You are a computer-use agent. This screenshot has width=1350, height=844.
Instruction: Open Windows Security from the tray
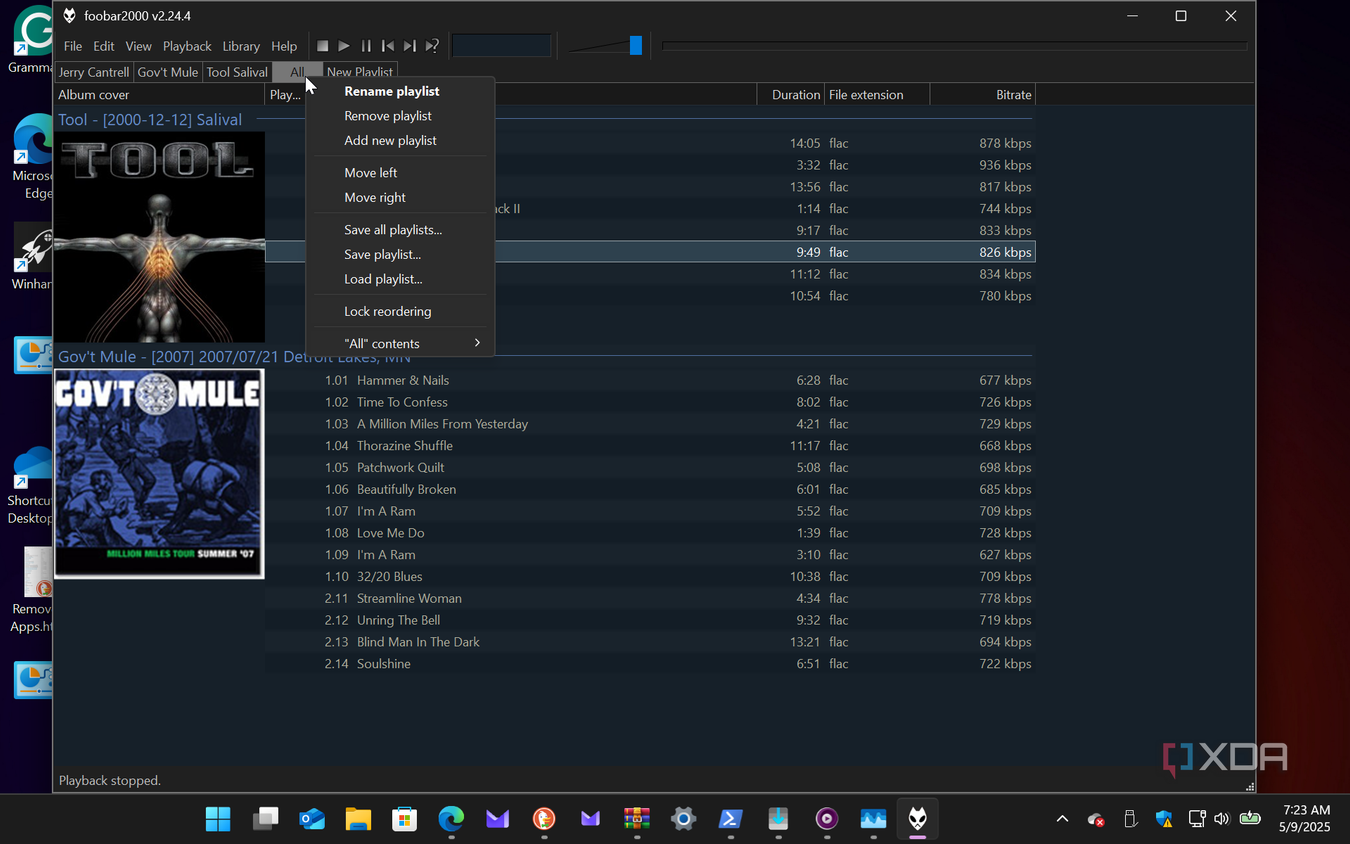pos(1164,819)
